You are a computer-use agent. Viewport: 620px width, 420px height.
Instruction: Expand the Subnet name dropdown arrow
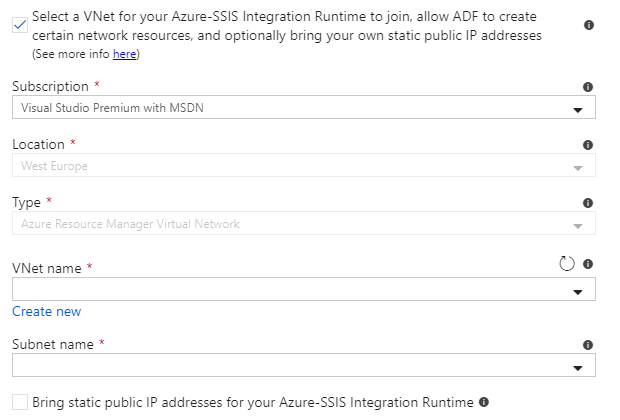[577, 367]
